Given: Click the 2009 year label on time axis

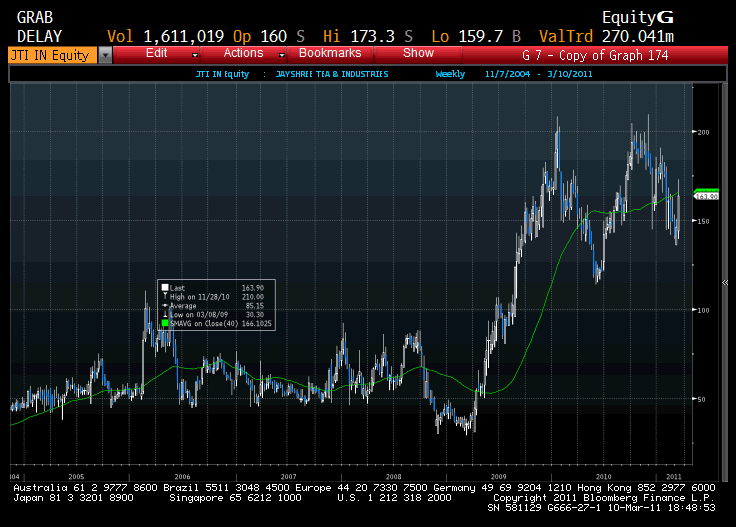Looking at the screenshot, I should 498,476.
